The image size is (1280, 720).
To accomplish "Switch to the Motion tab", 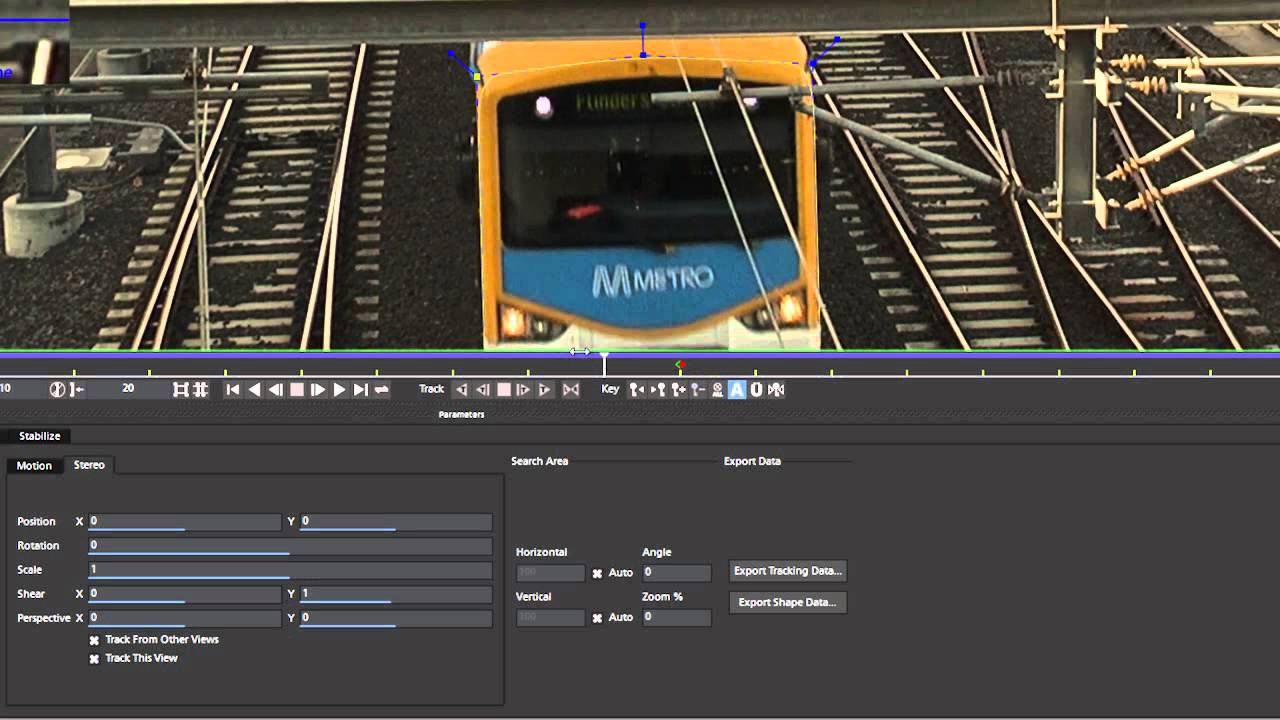I will point(34,466).
